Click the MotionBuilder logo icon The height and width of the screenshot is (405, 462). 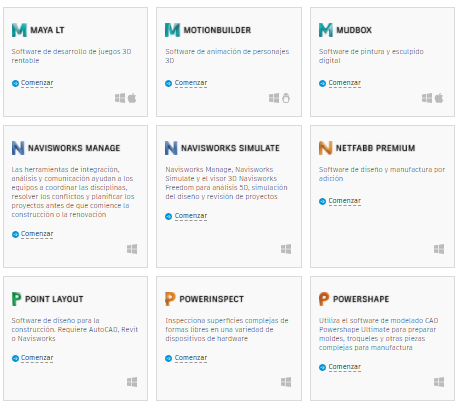tap(172, 30)
